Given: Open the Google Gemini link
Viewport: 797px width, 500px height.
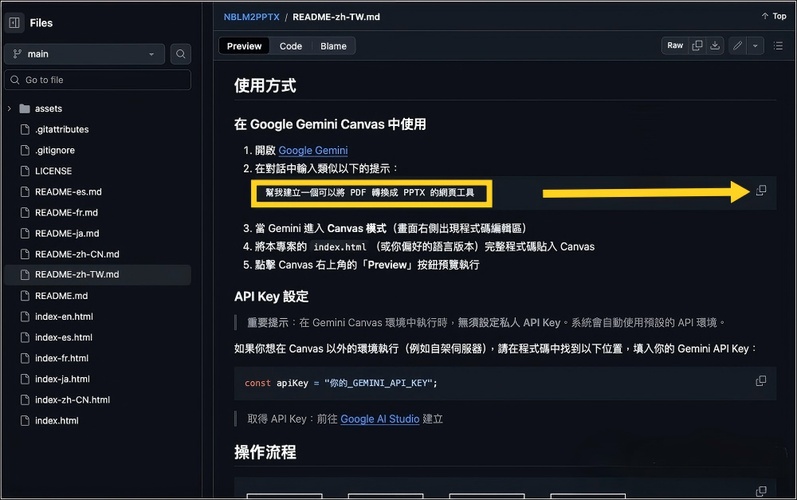Looking at the screenshot, I should [313, 150].
